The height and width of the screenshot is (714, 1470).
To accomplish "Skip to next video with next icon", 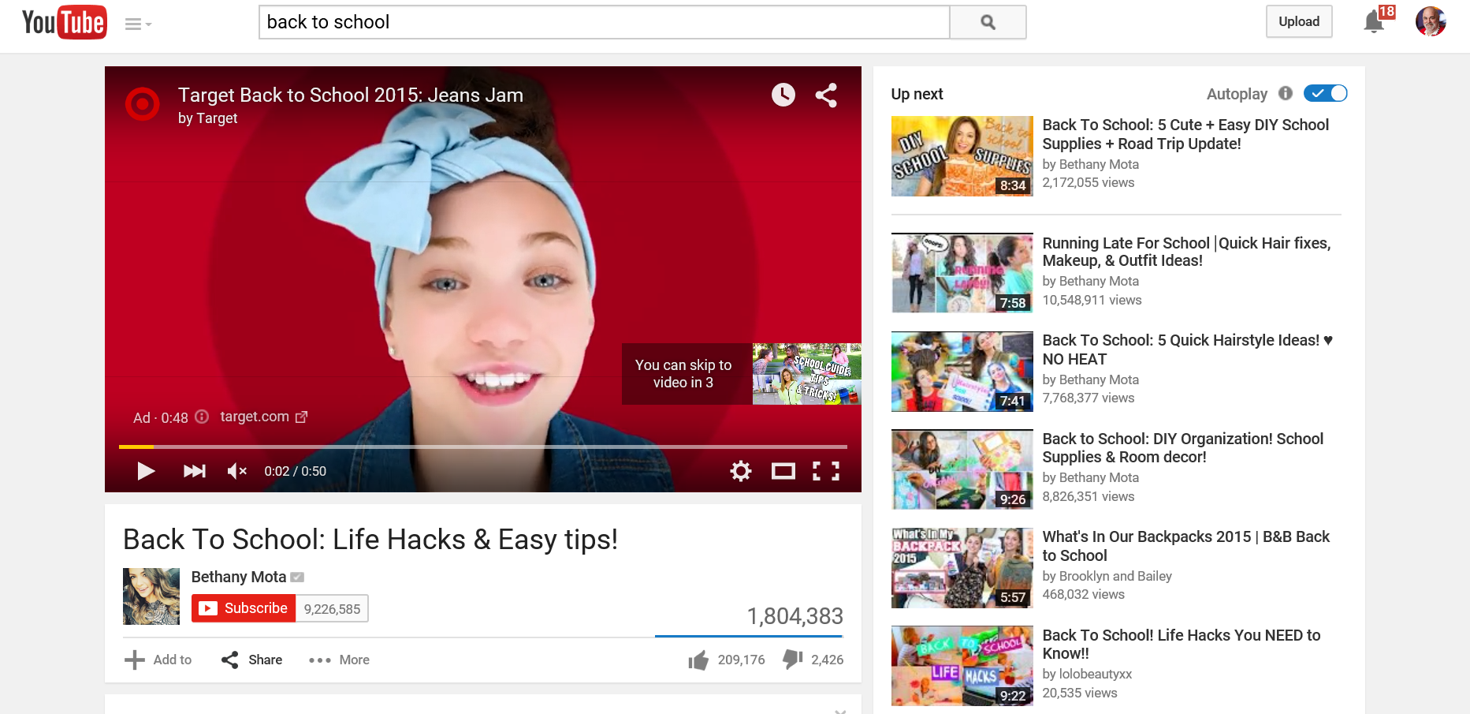I will point(194,471).
